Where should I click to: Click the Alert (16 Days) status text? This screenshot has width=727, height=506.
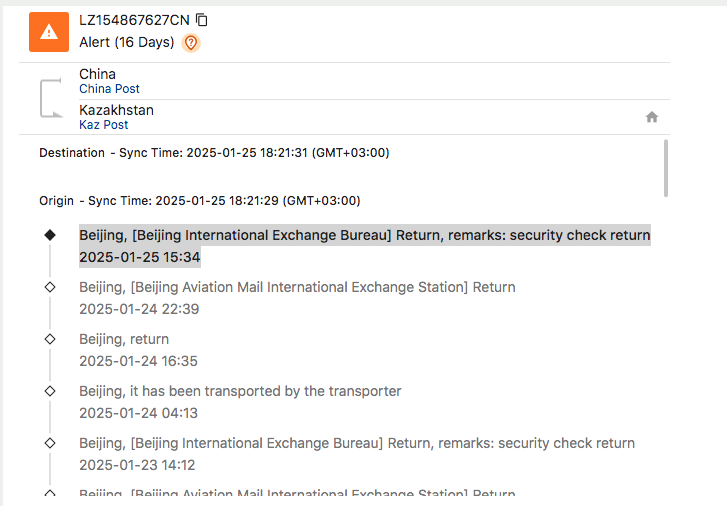point(126,43)
